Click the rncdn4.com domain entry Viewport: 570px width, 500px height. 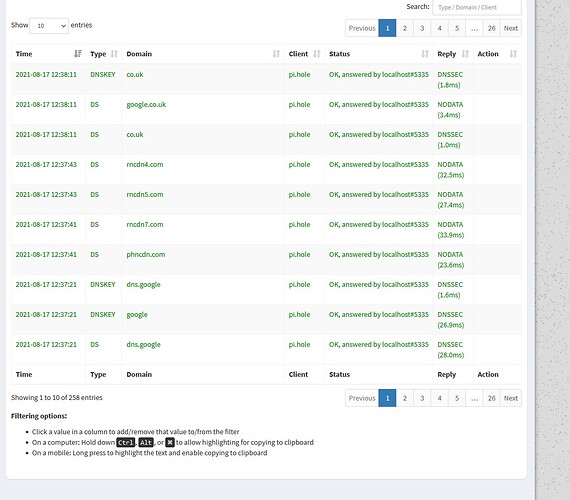(x=145, y=164)
